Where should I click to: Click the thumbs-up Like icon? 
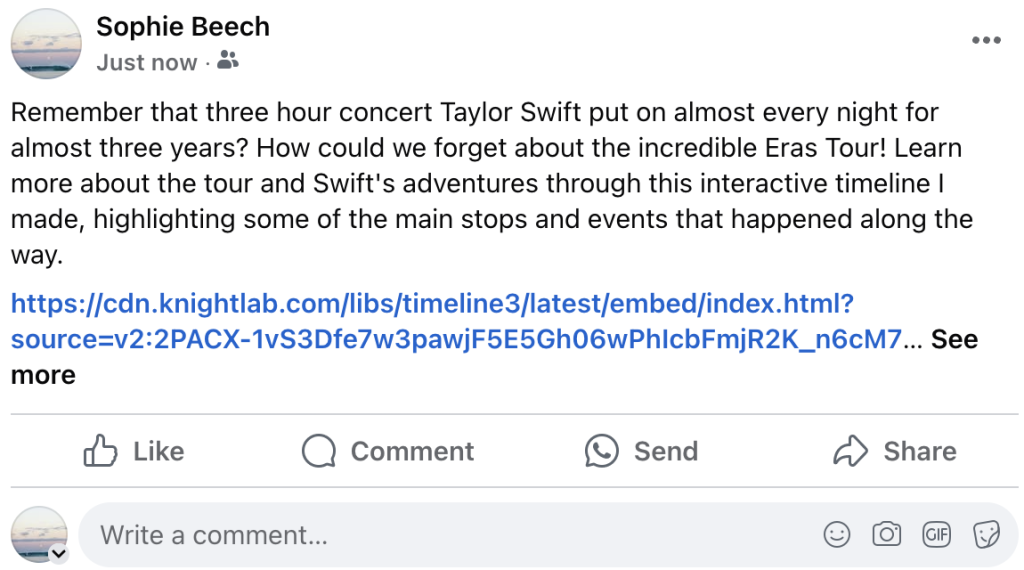100,452
